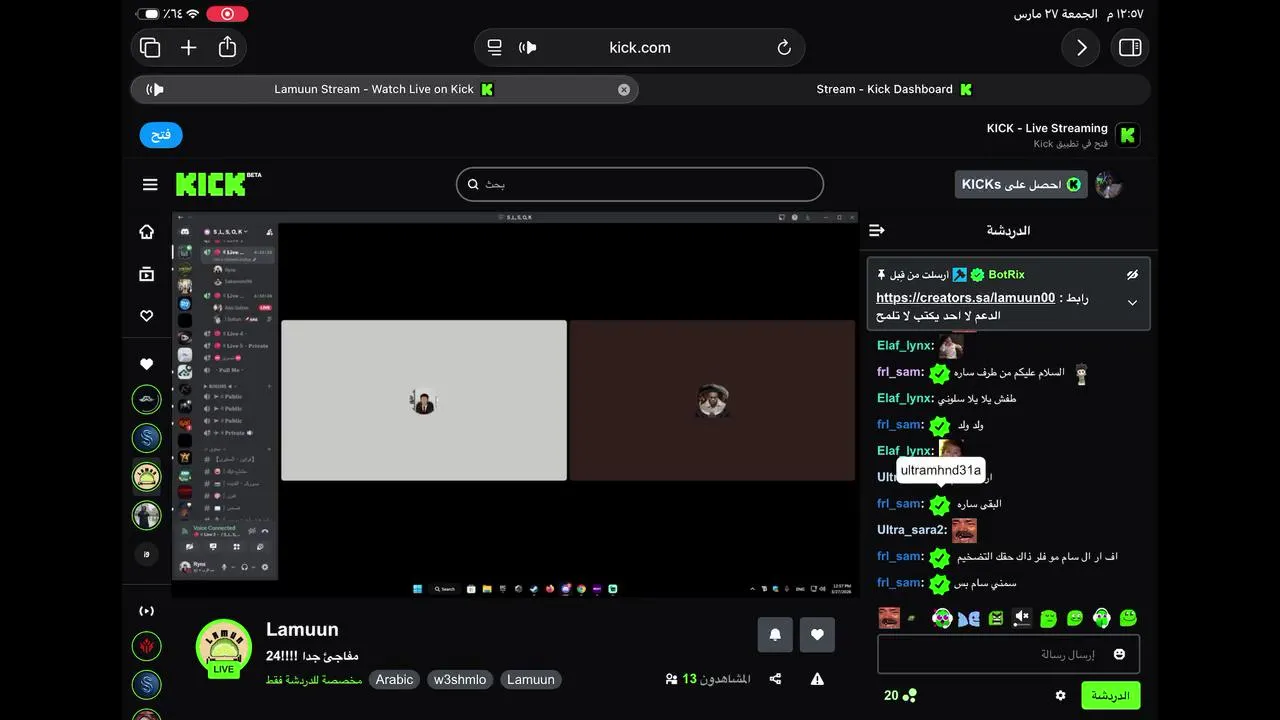The image size is (1280, 720).
Task: Switch to Lamuun Stream tab
Action: (x=384, y=89)
